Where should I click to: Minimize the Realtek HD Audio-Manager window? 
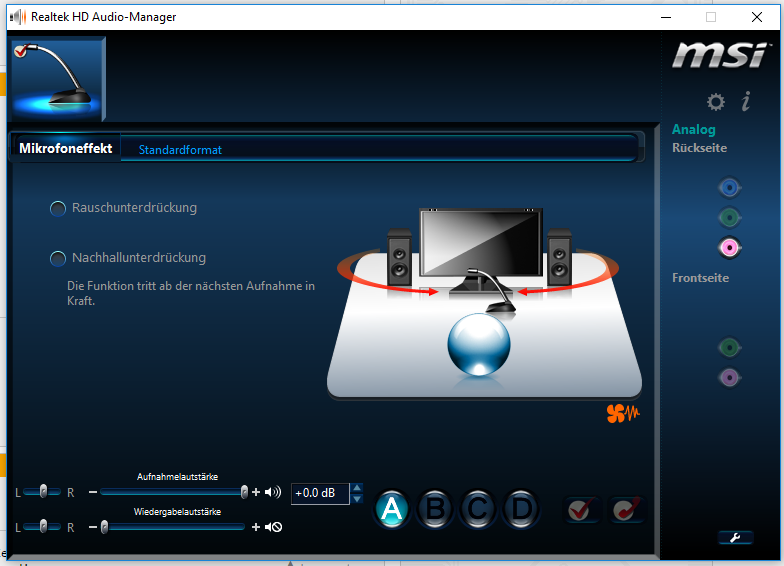(666, 17)
